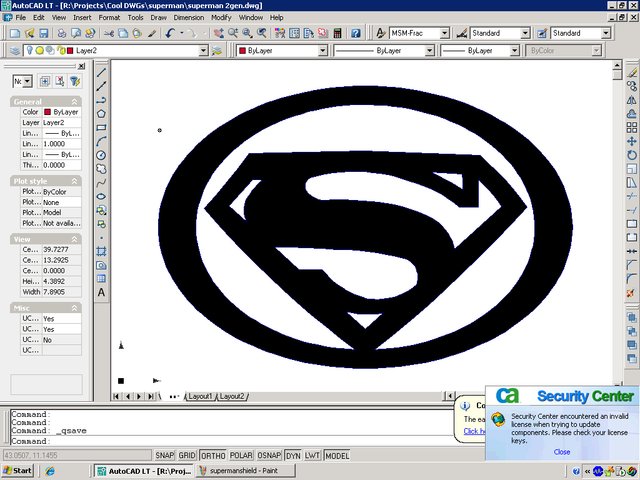Click the Erase tool in Modify toolbar
The height and width of the screenshot is (480, 640).
tap(631, 73)
